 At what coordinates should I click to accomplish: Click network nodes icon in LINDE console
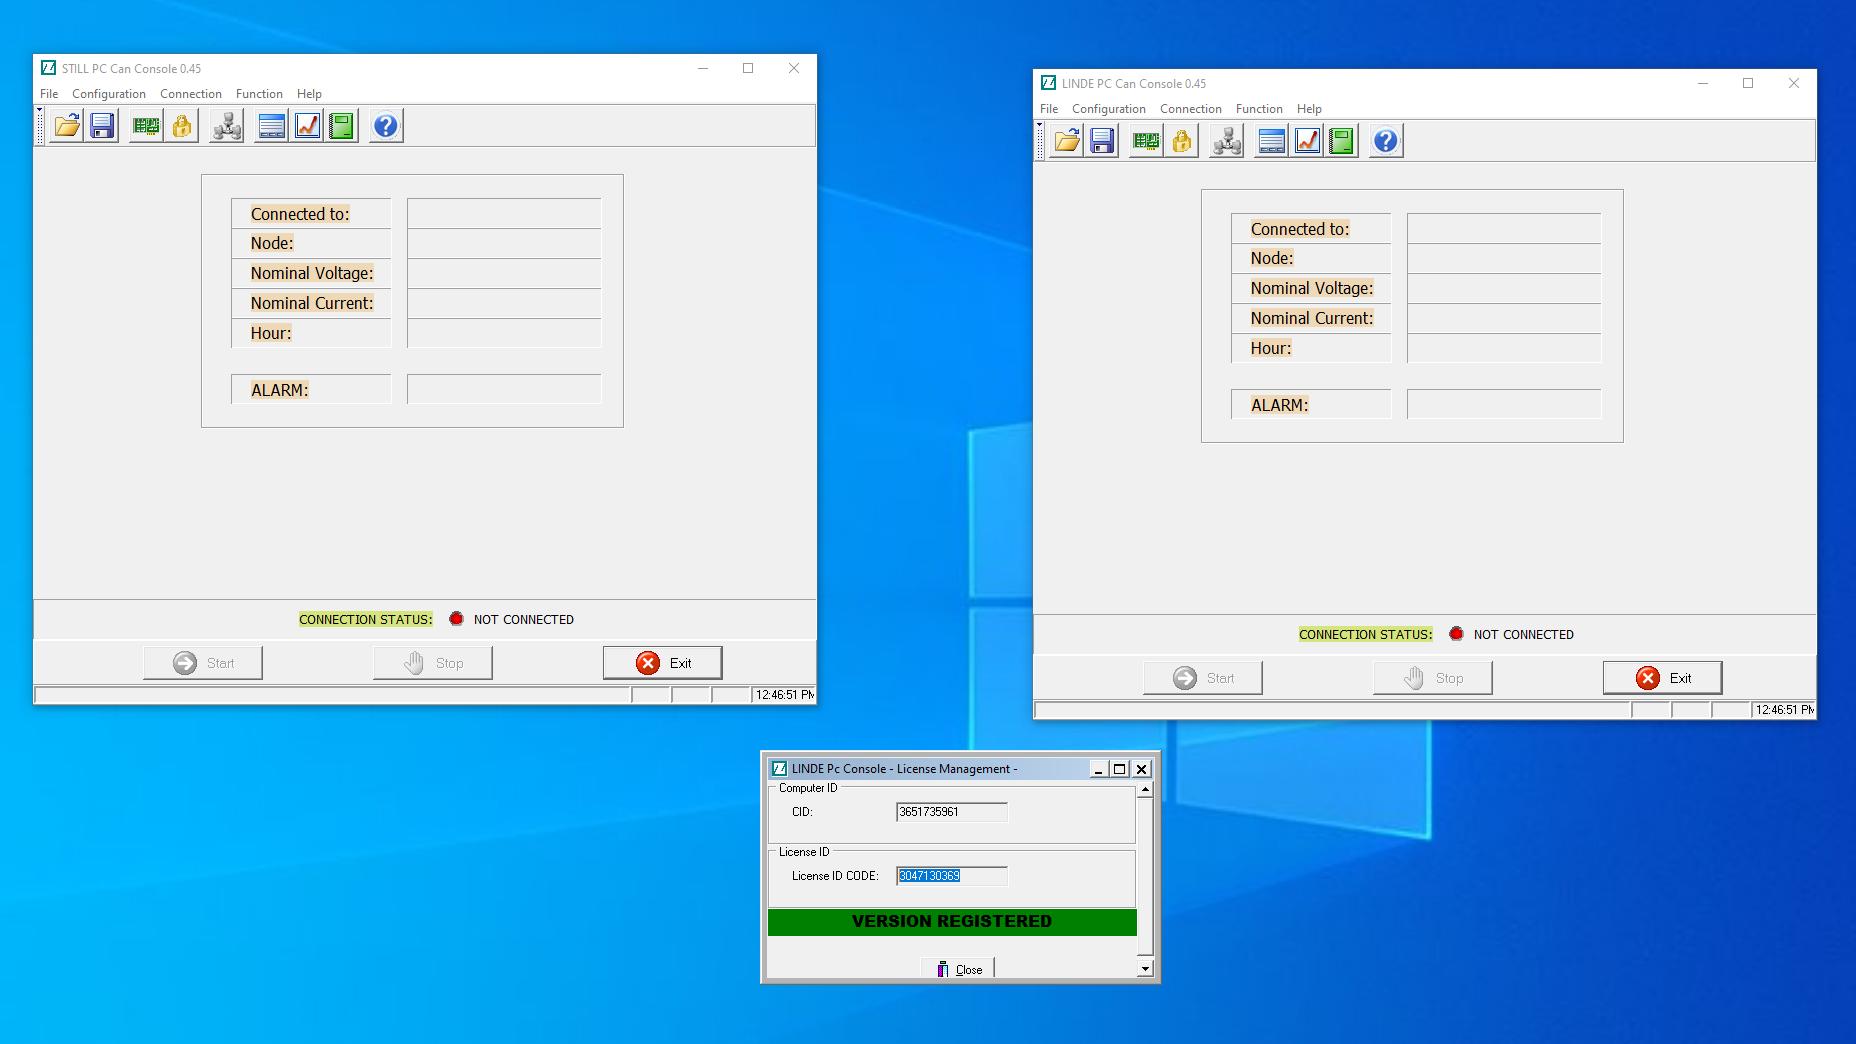pyautogui.click(x=1227, y=141)
